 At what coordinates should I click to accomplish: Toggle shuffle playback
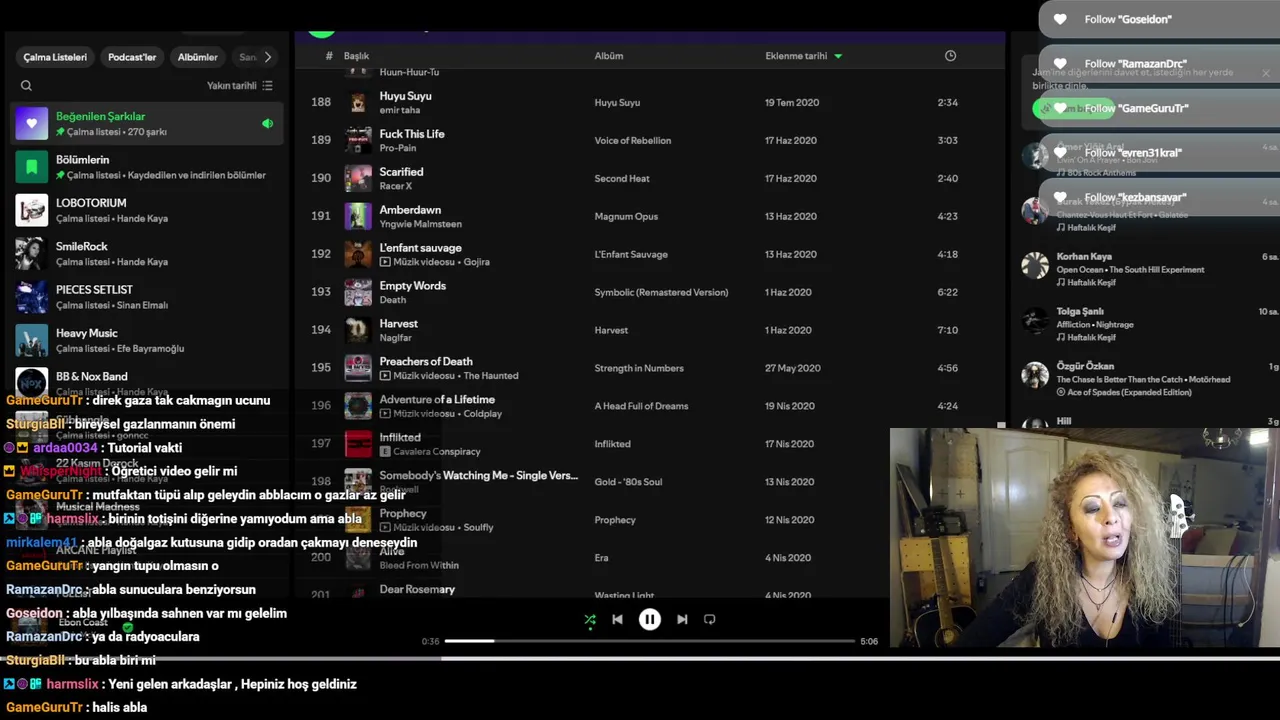[590, 619]
